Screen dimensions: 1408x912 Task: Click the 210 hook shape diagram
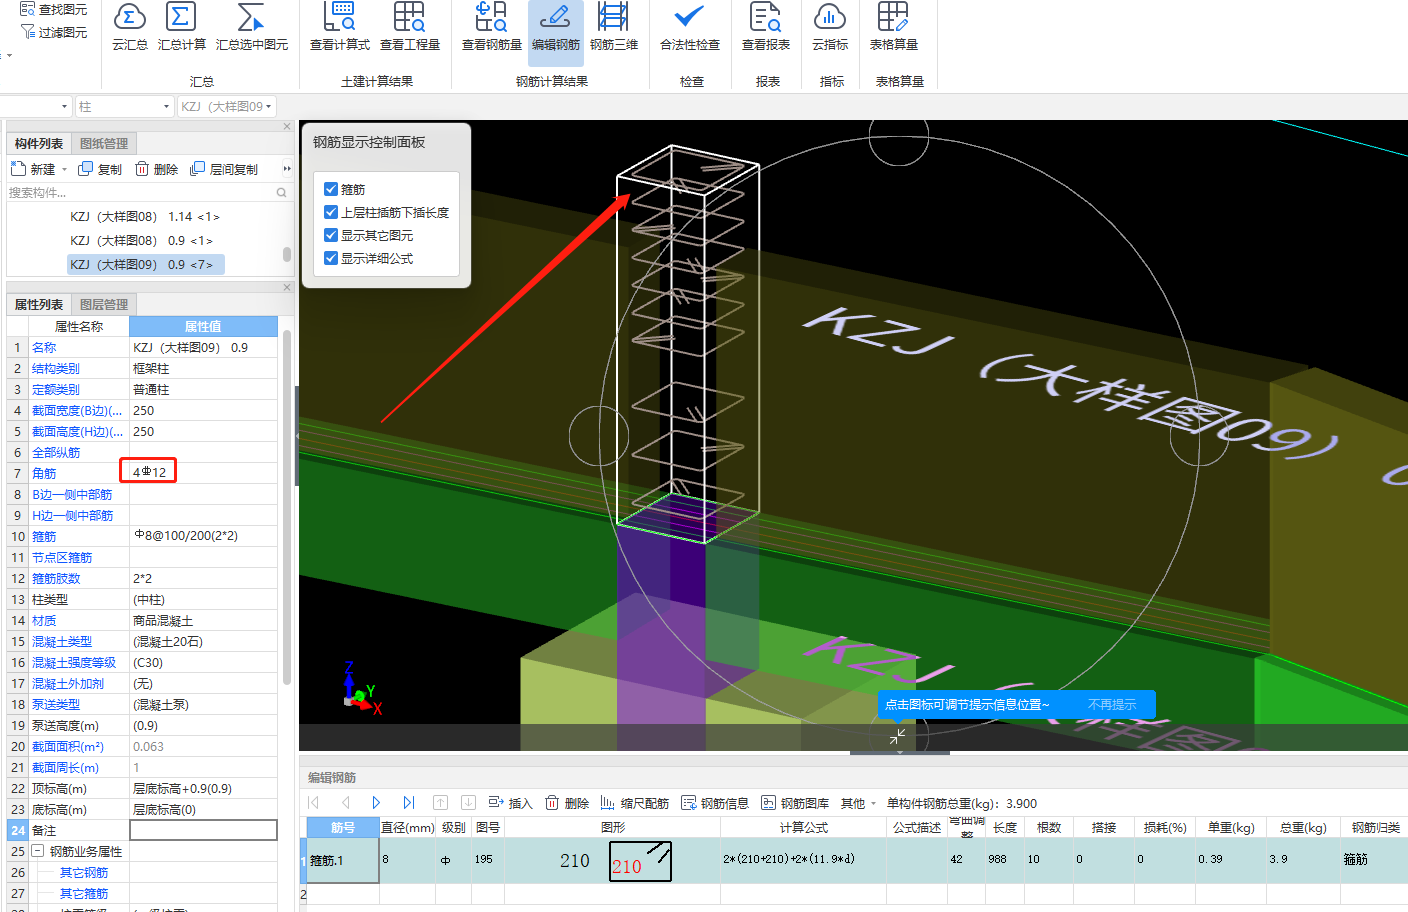click(641, 861)
